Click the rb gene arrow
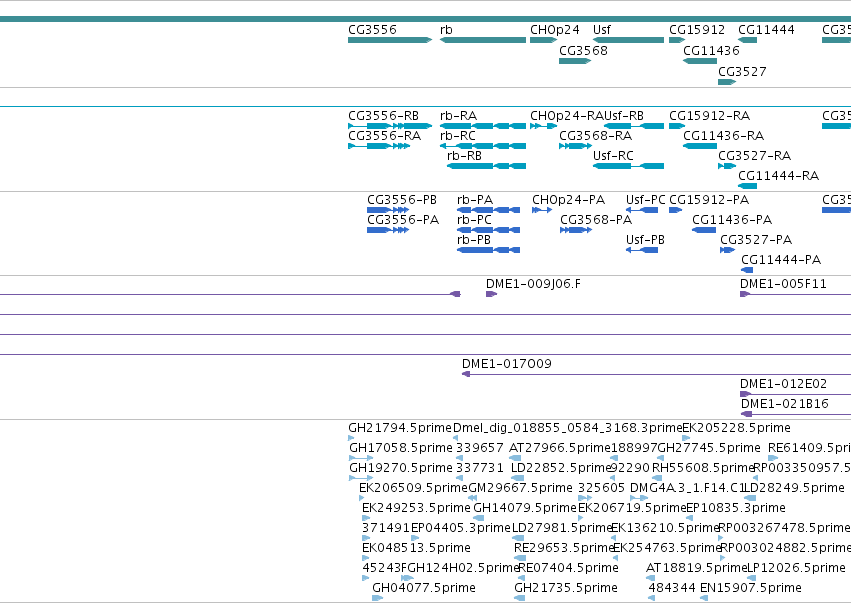 482,40
